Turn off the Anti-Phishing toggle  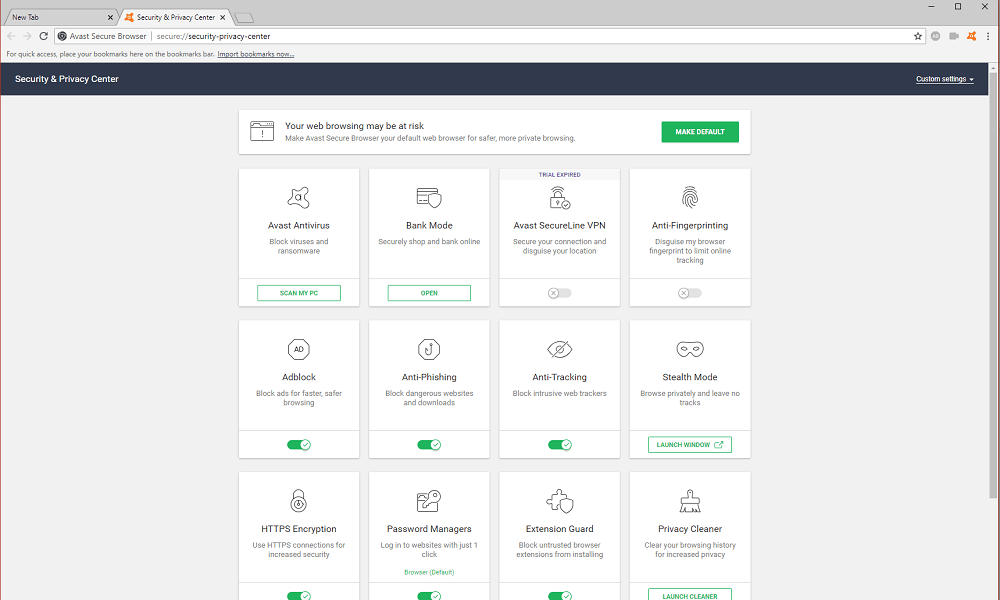tap(429, 445)
